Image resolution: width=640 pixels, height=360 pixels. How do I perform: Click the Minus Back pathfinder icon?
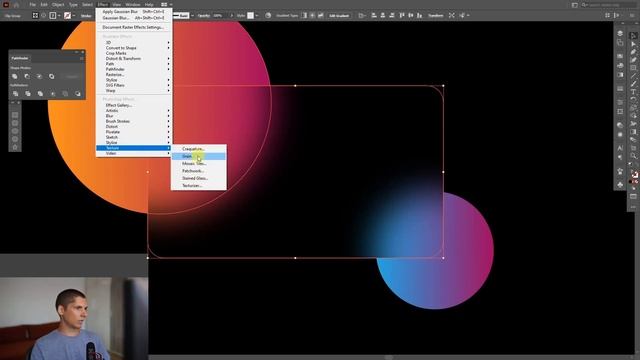tap(78, 94)
